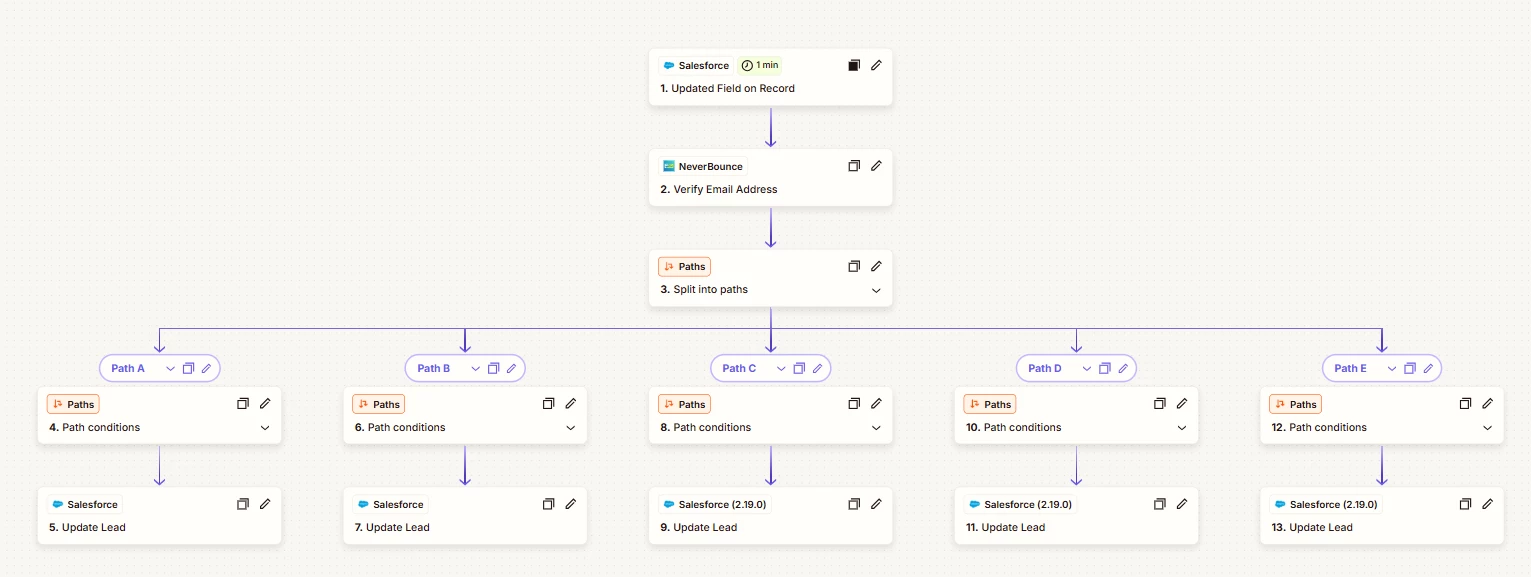This screenshot has width=1531, height=577.
Task: Click copy icon on step 9 Update Lead
Action: (854, 504)
